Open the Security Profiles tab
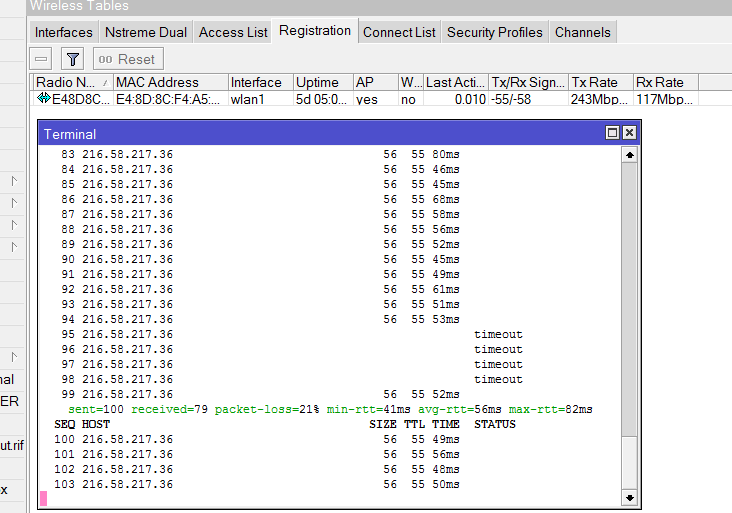Viewport: 732px width, 513px height. [x=495, y=32]
